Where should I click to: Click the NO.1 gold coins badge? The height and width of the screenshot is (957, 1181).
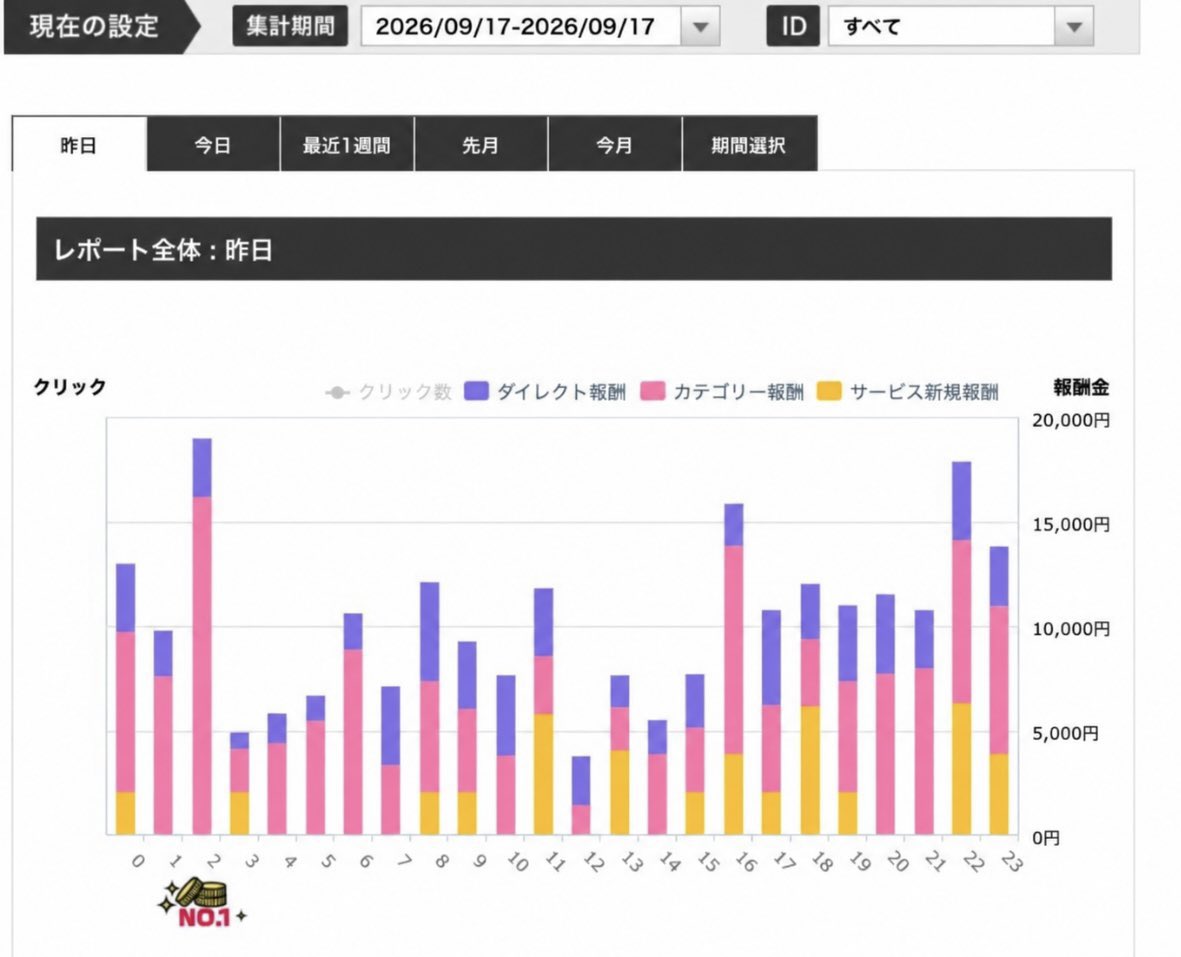click(x=200, y=902)
